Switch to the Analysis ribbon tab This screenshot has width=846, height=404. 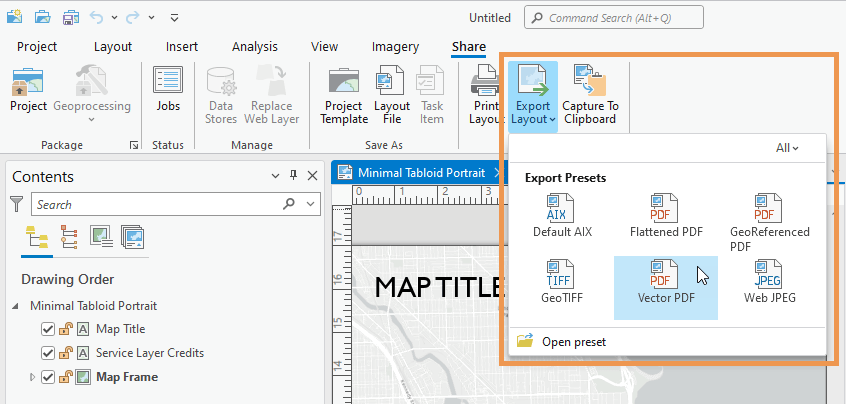(255, 47)
